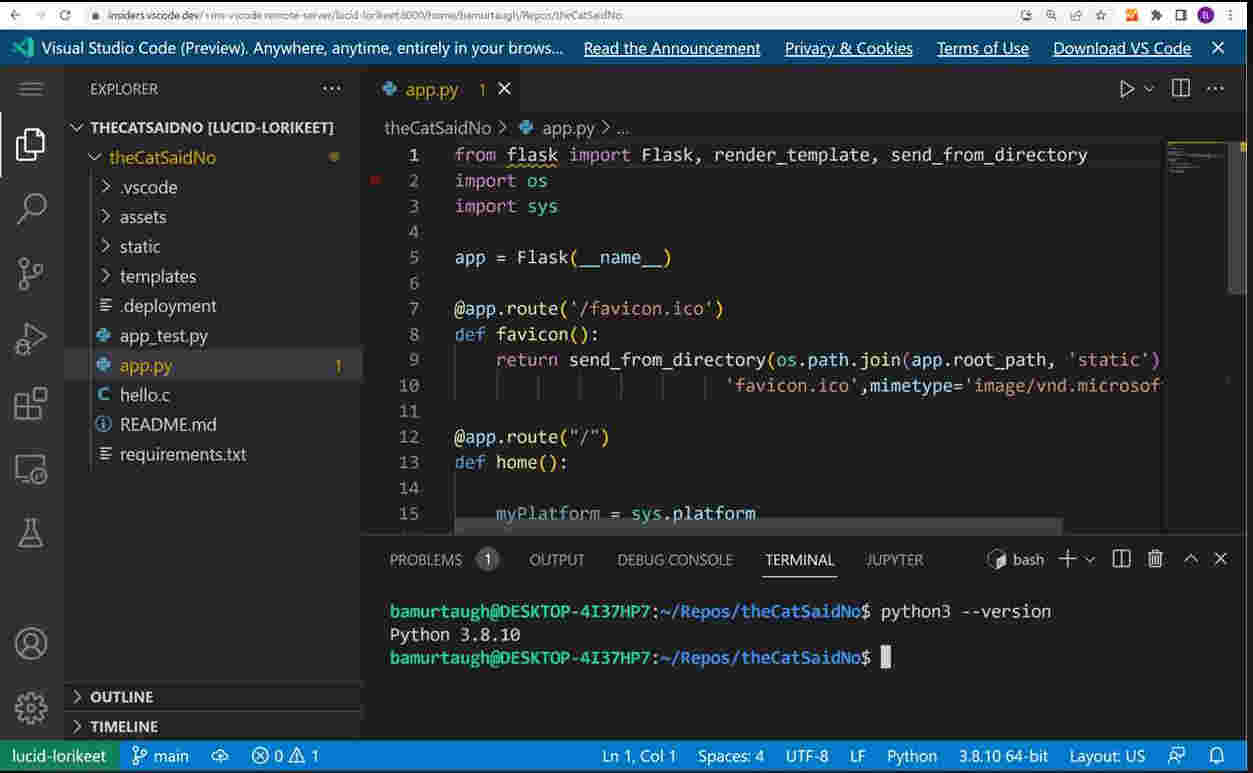The image size is (1253, 773).
Task: Split the editor right
Action: (x=1181, y=89)
